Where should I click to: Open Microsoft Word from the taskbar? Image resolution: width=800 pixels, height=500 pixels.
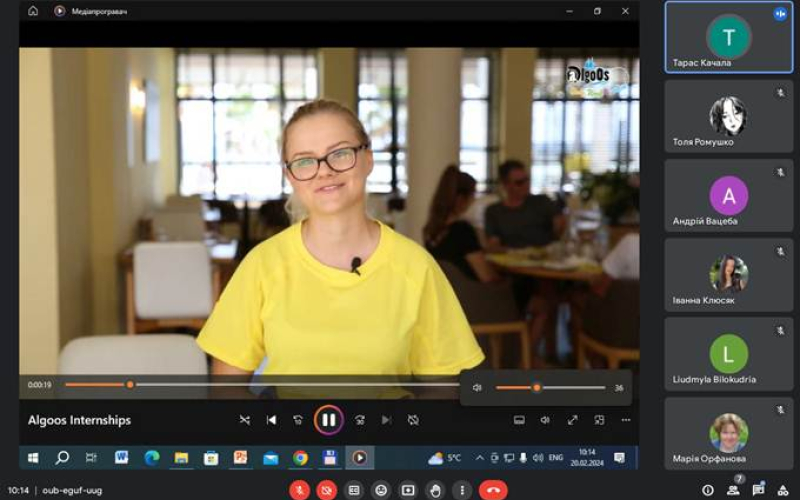point(121,458)
